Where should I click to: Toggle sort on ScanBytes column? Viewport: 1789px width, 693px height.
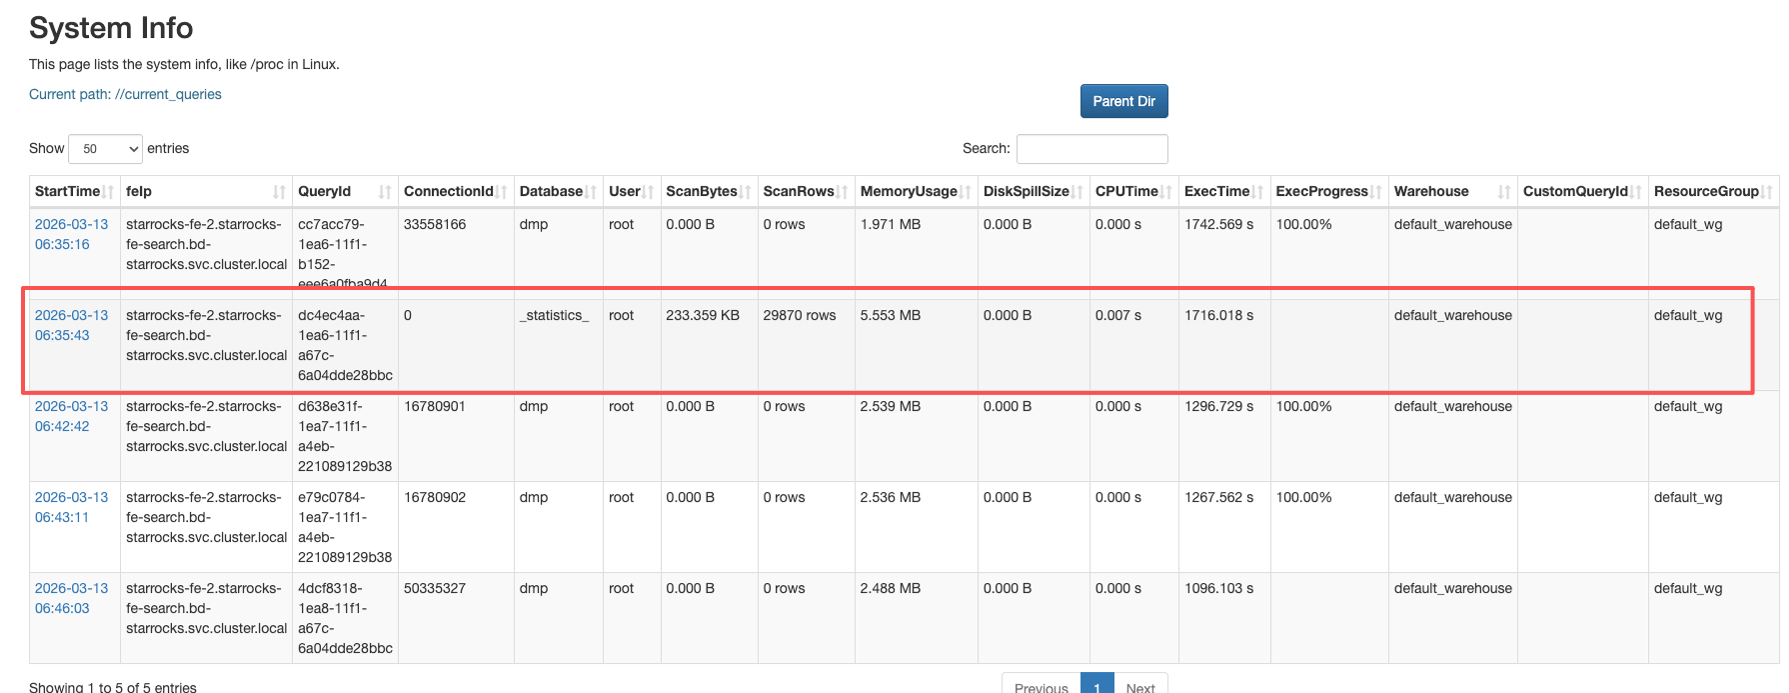[x=745, y=192]
